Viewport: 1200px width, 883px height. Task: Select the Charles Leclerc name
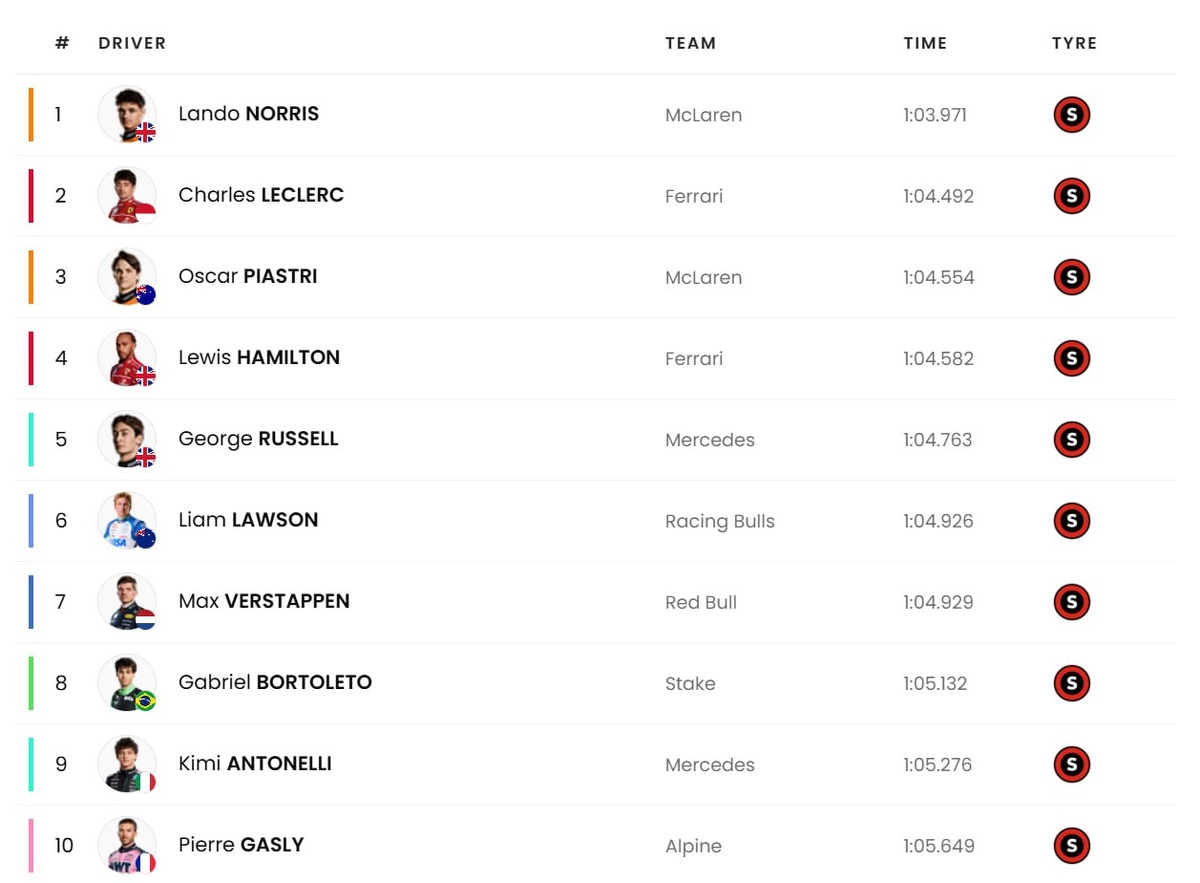tap(261, 195)
